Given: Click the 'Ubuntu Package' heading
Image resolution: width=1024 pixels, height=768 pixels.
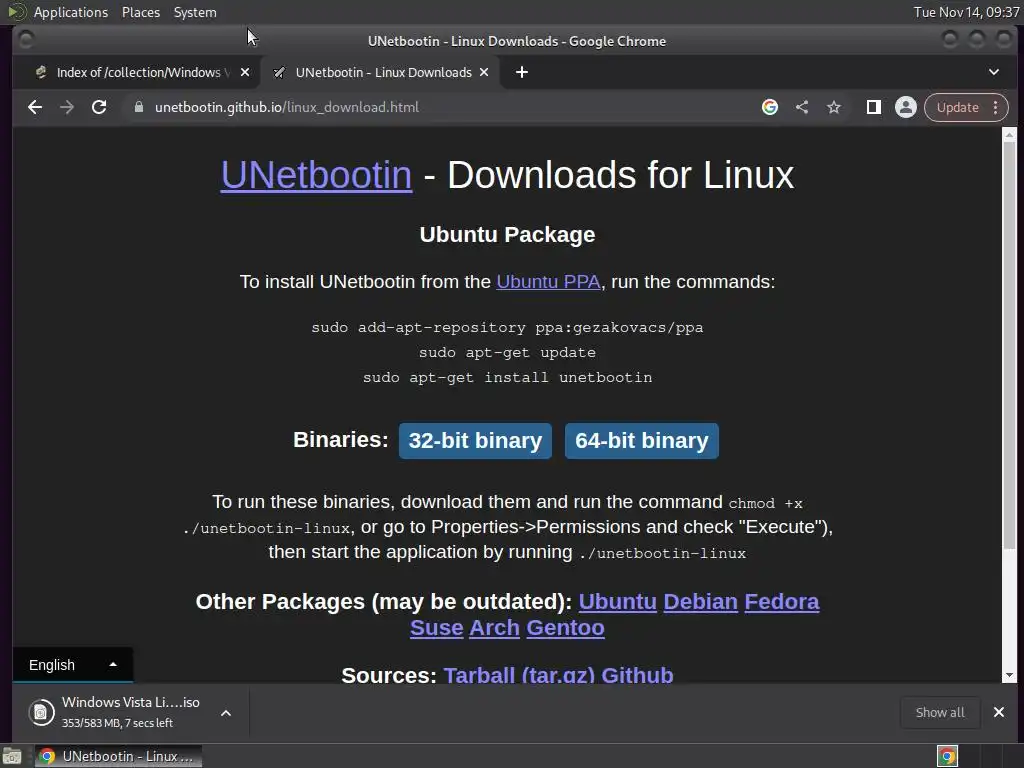Looking at the screenshot, I should (x=507, y=234).
